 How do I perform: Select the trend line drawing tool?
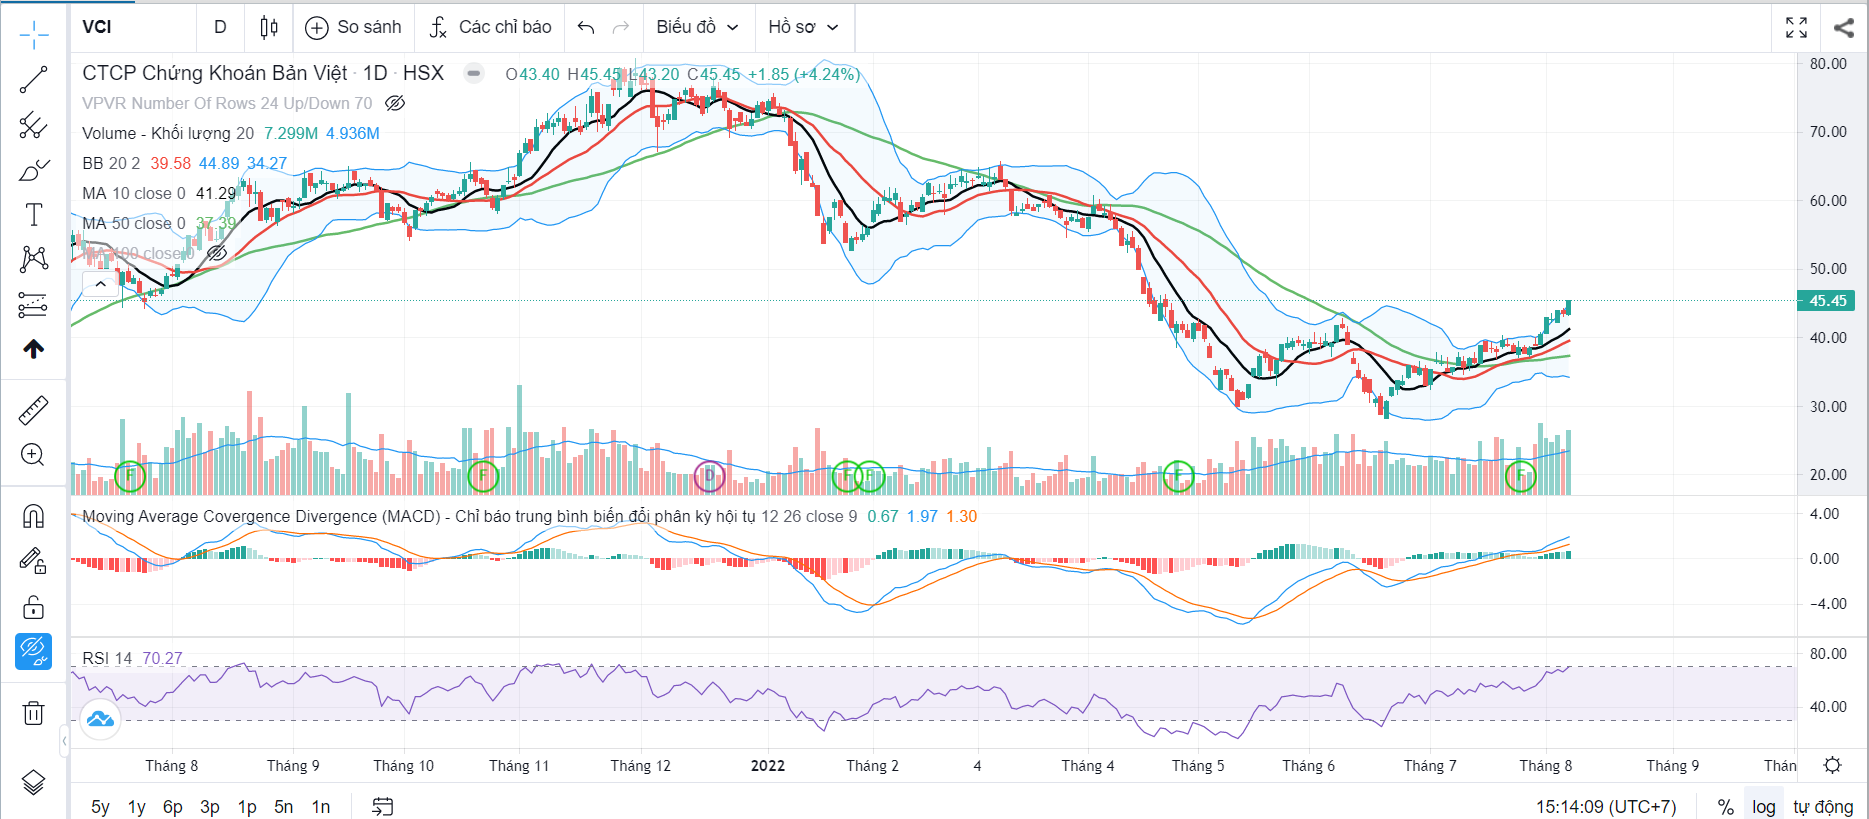pos(33,80)
